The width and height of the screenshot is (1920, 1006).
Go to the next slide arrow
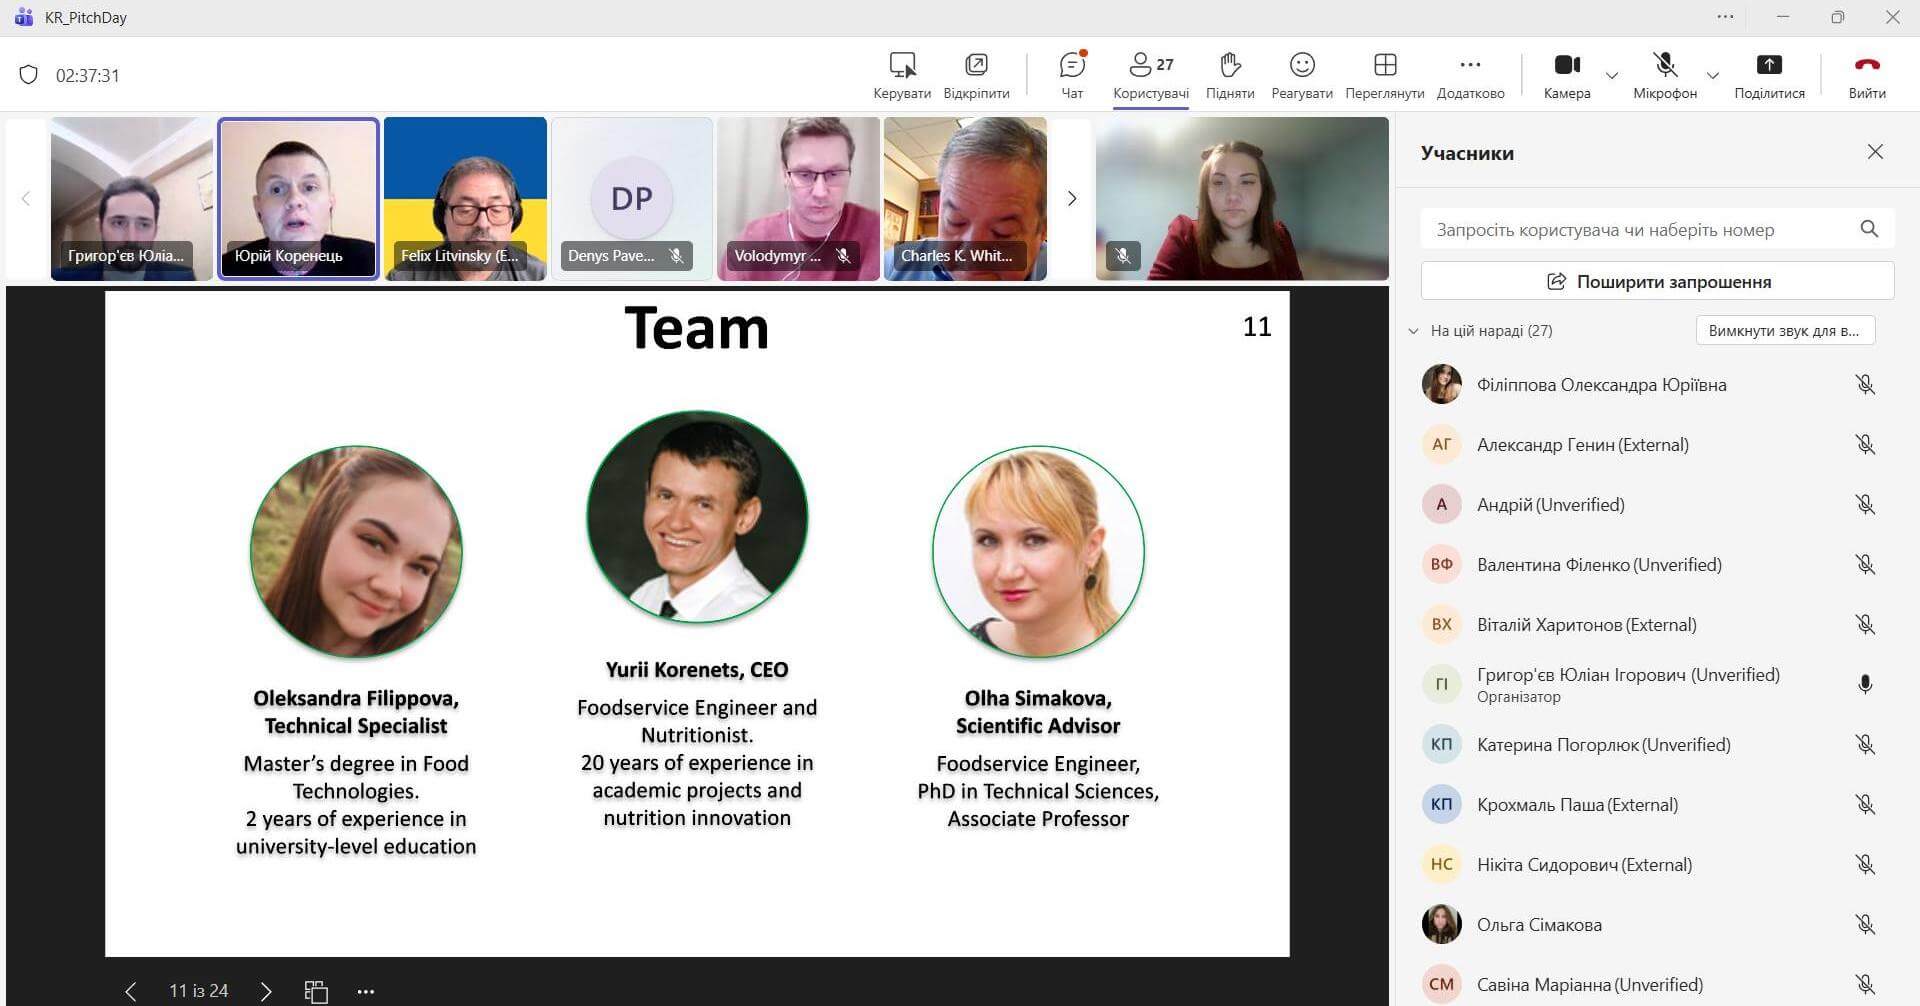(266, 991)
